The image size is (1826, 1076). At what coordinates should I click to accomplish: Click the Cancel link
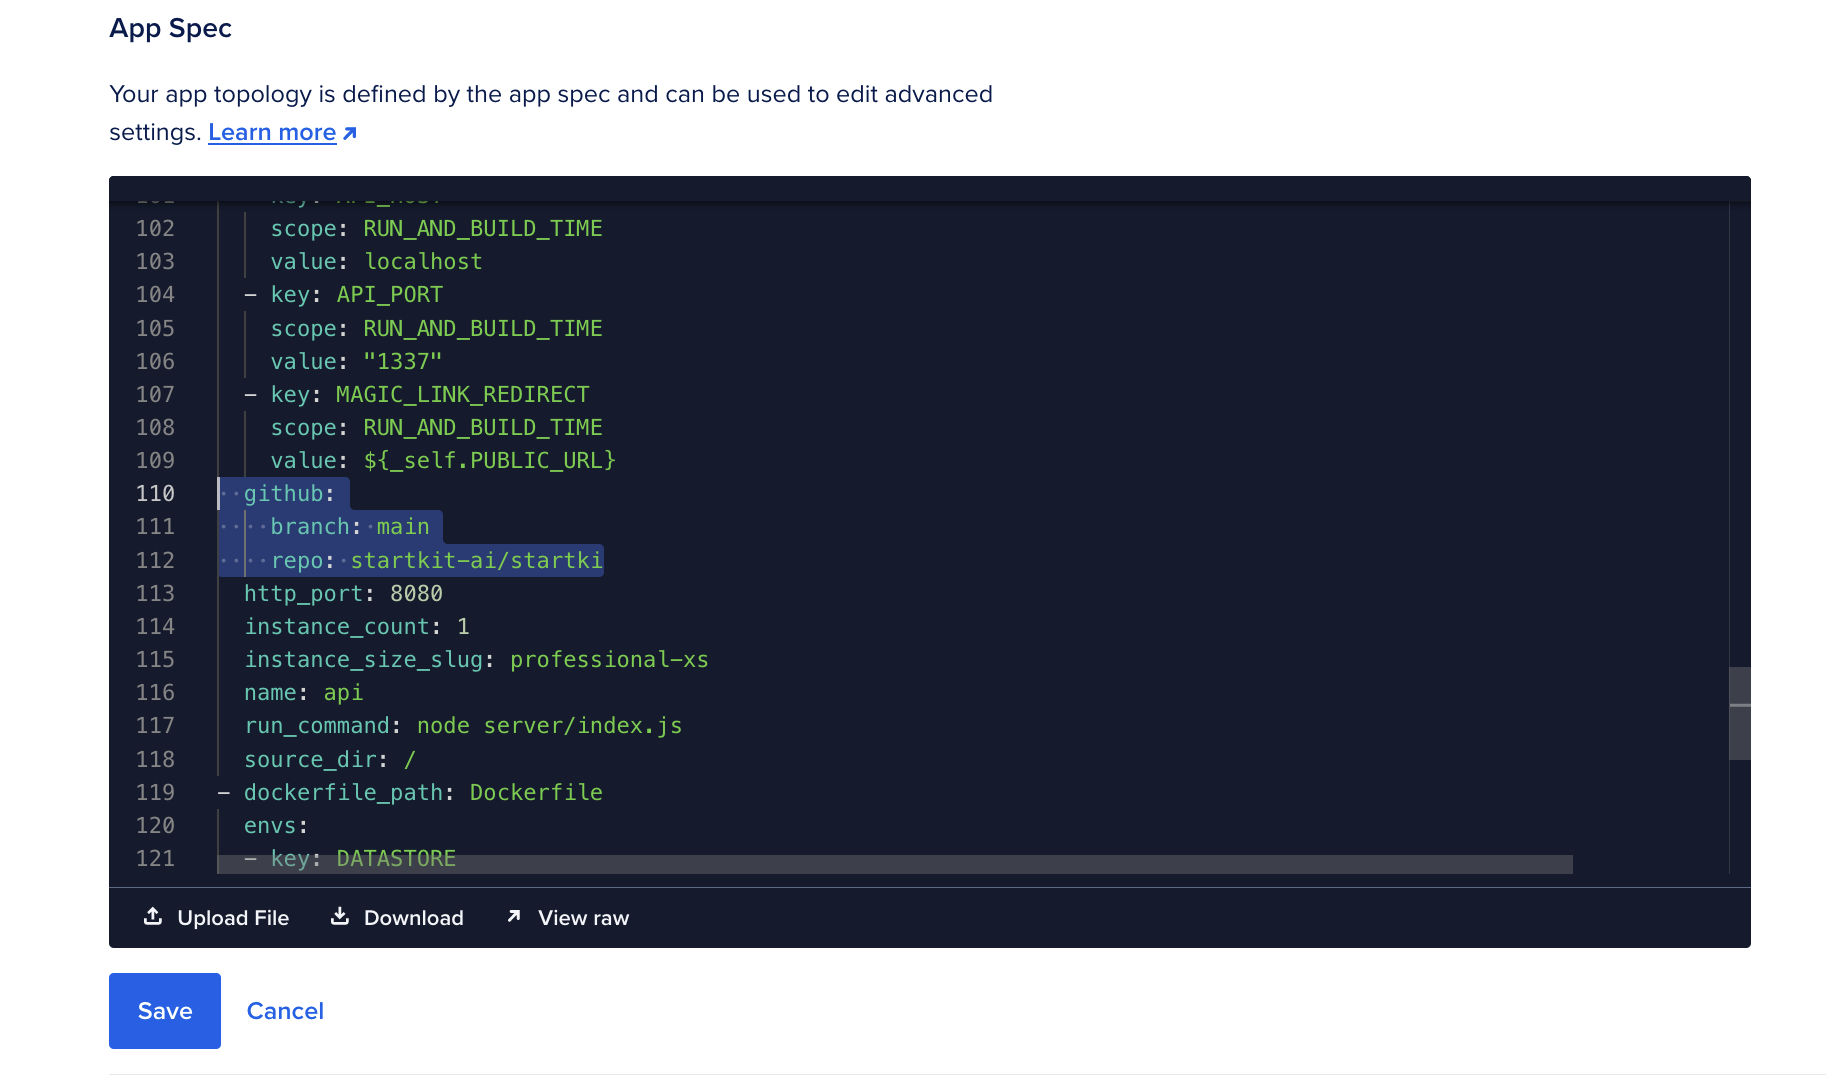tap(285, 1010)
